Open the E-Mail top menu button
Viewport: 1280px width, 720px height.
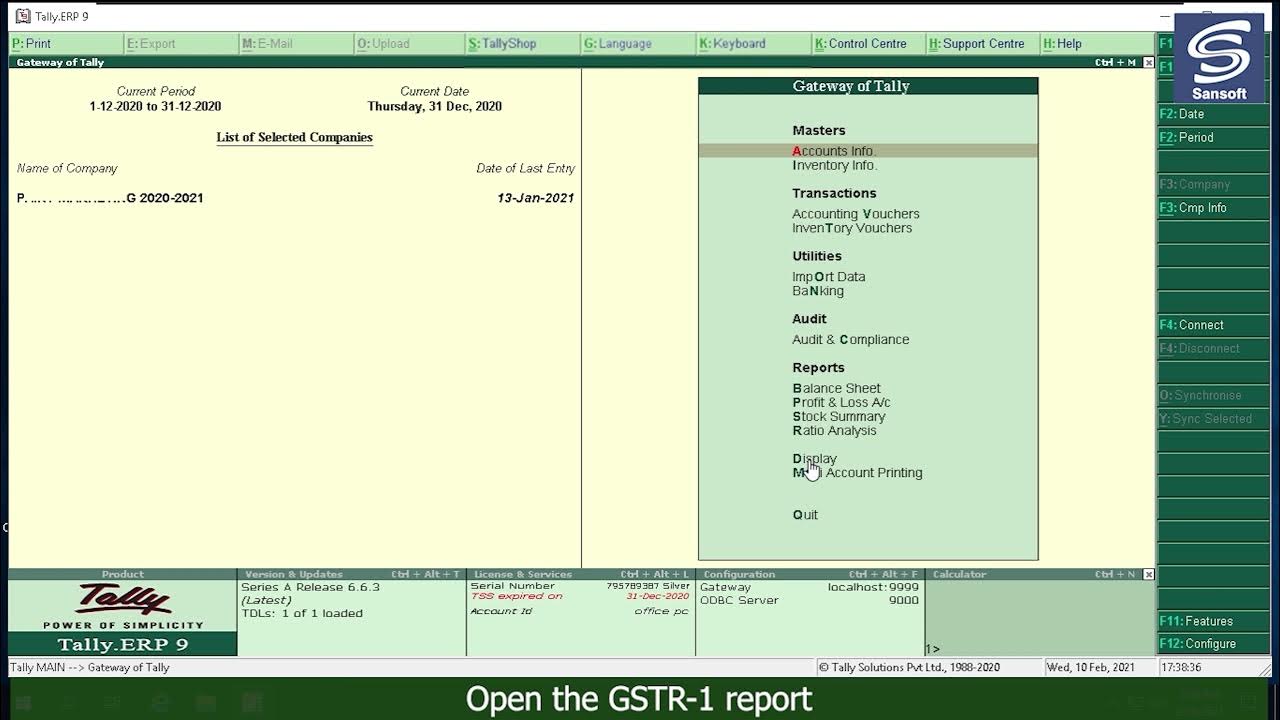point(296,44)
